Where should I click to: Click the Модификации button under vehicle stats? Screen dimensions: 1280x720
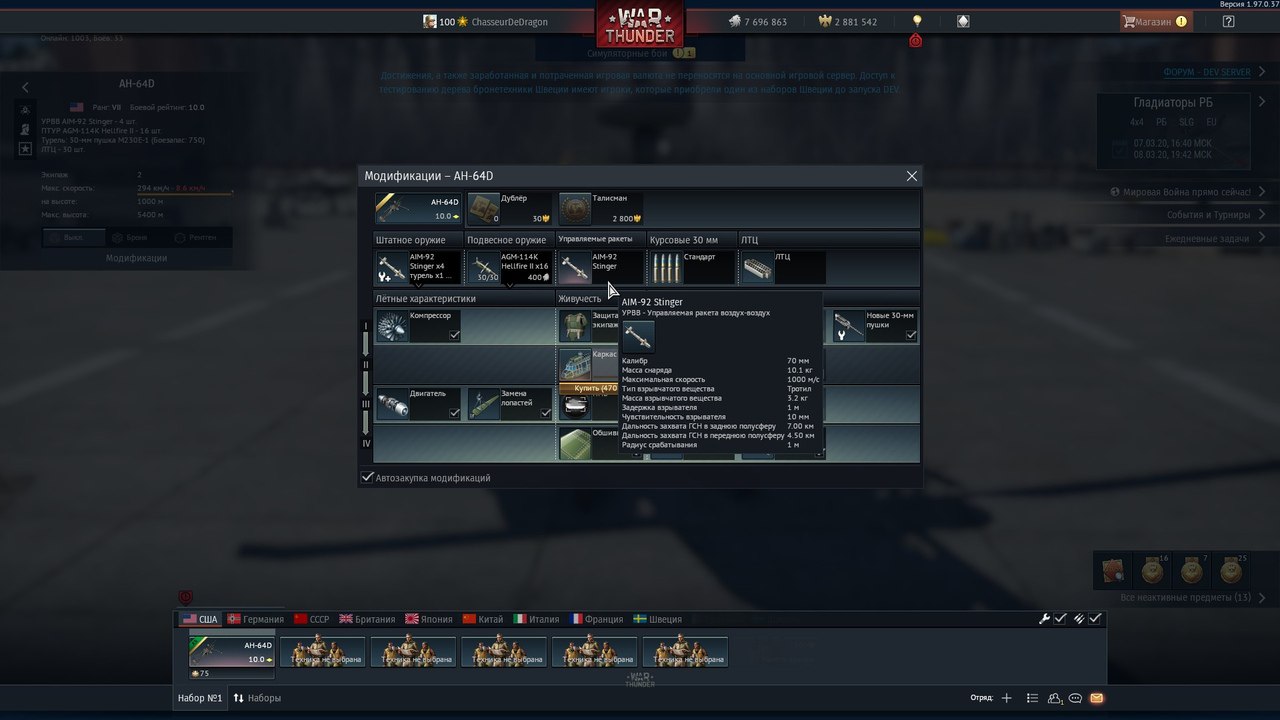(x=136, y=258)
